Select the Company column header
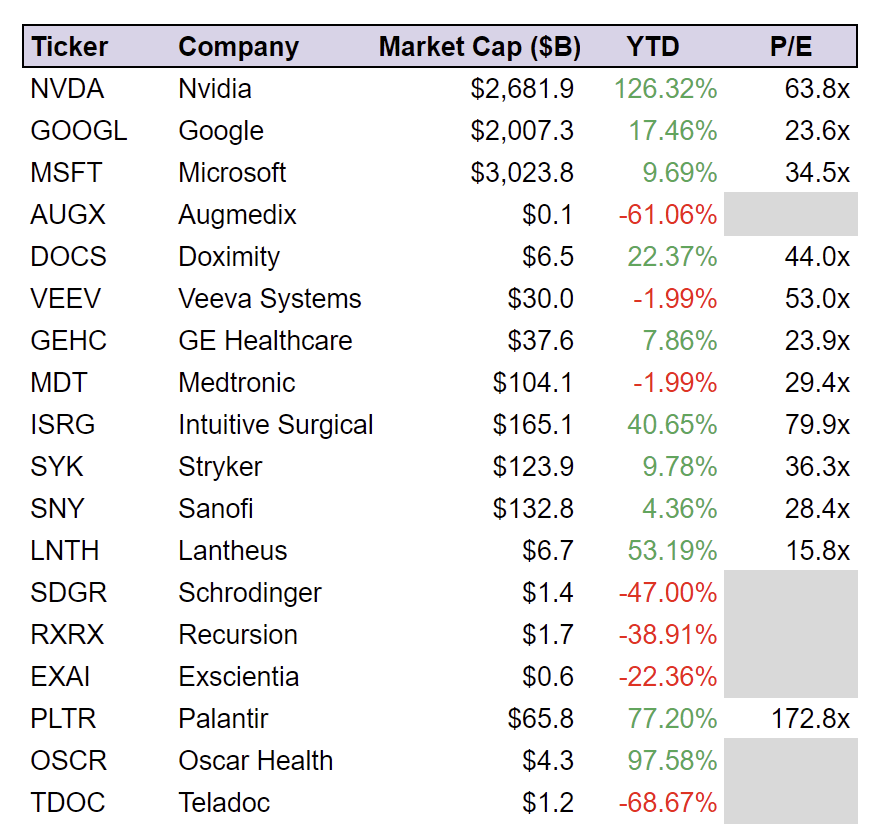This screenshot has height=838, width=870. tap(238, 47)
